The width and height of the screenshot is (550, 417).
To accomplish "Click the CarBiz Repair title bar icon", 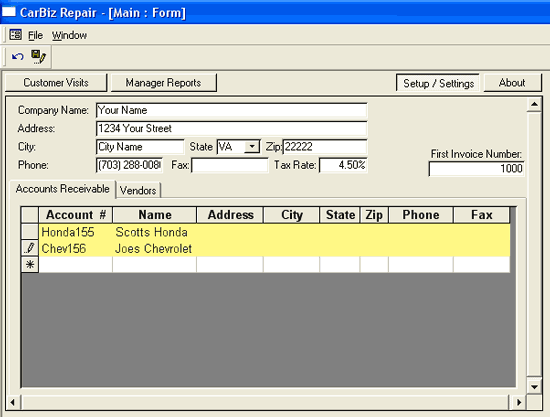I will pyautogui.click(x=9, y=12).
